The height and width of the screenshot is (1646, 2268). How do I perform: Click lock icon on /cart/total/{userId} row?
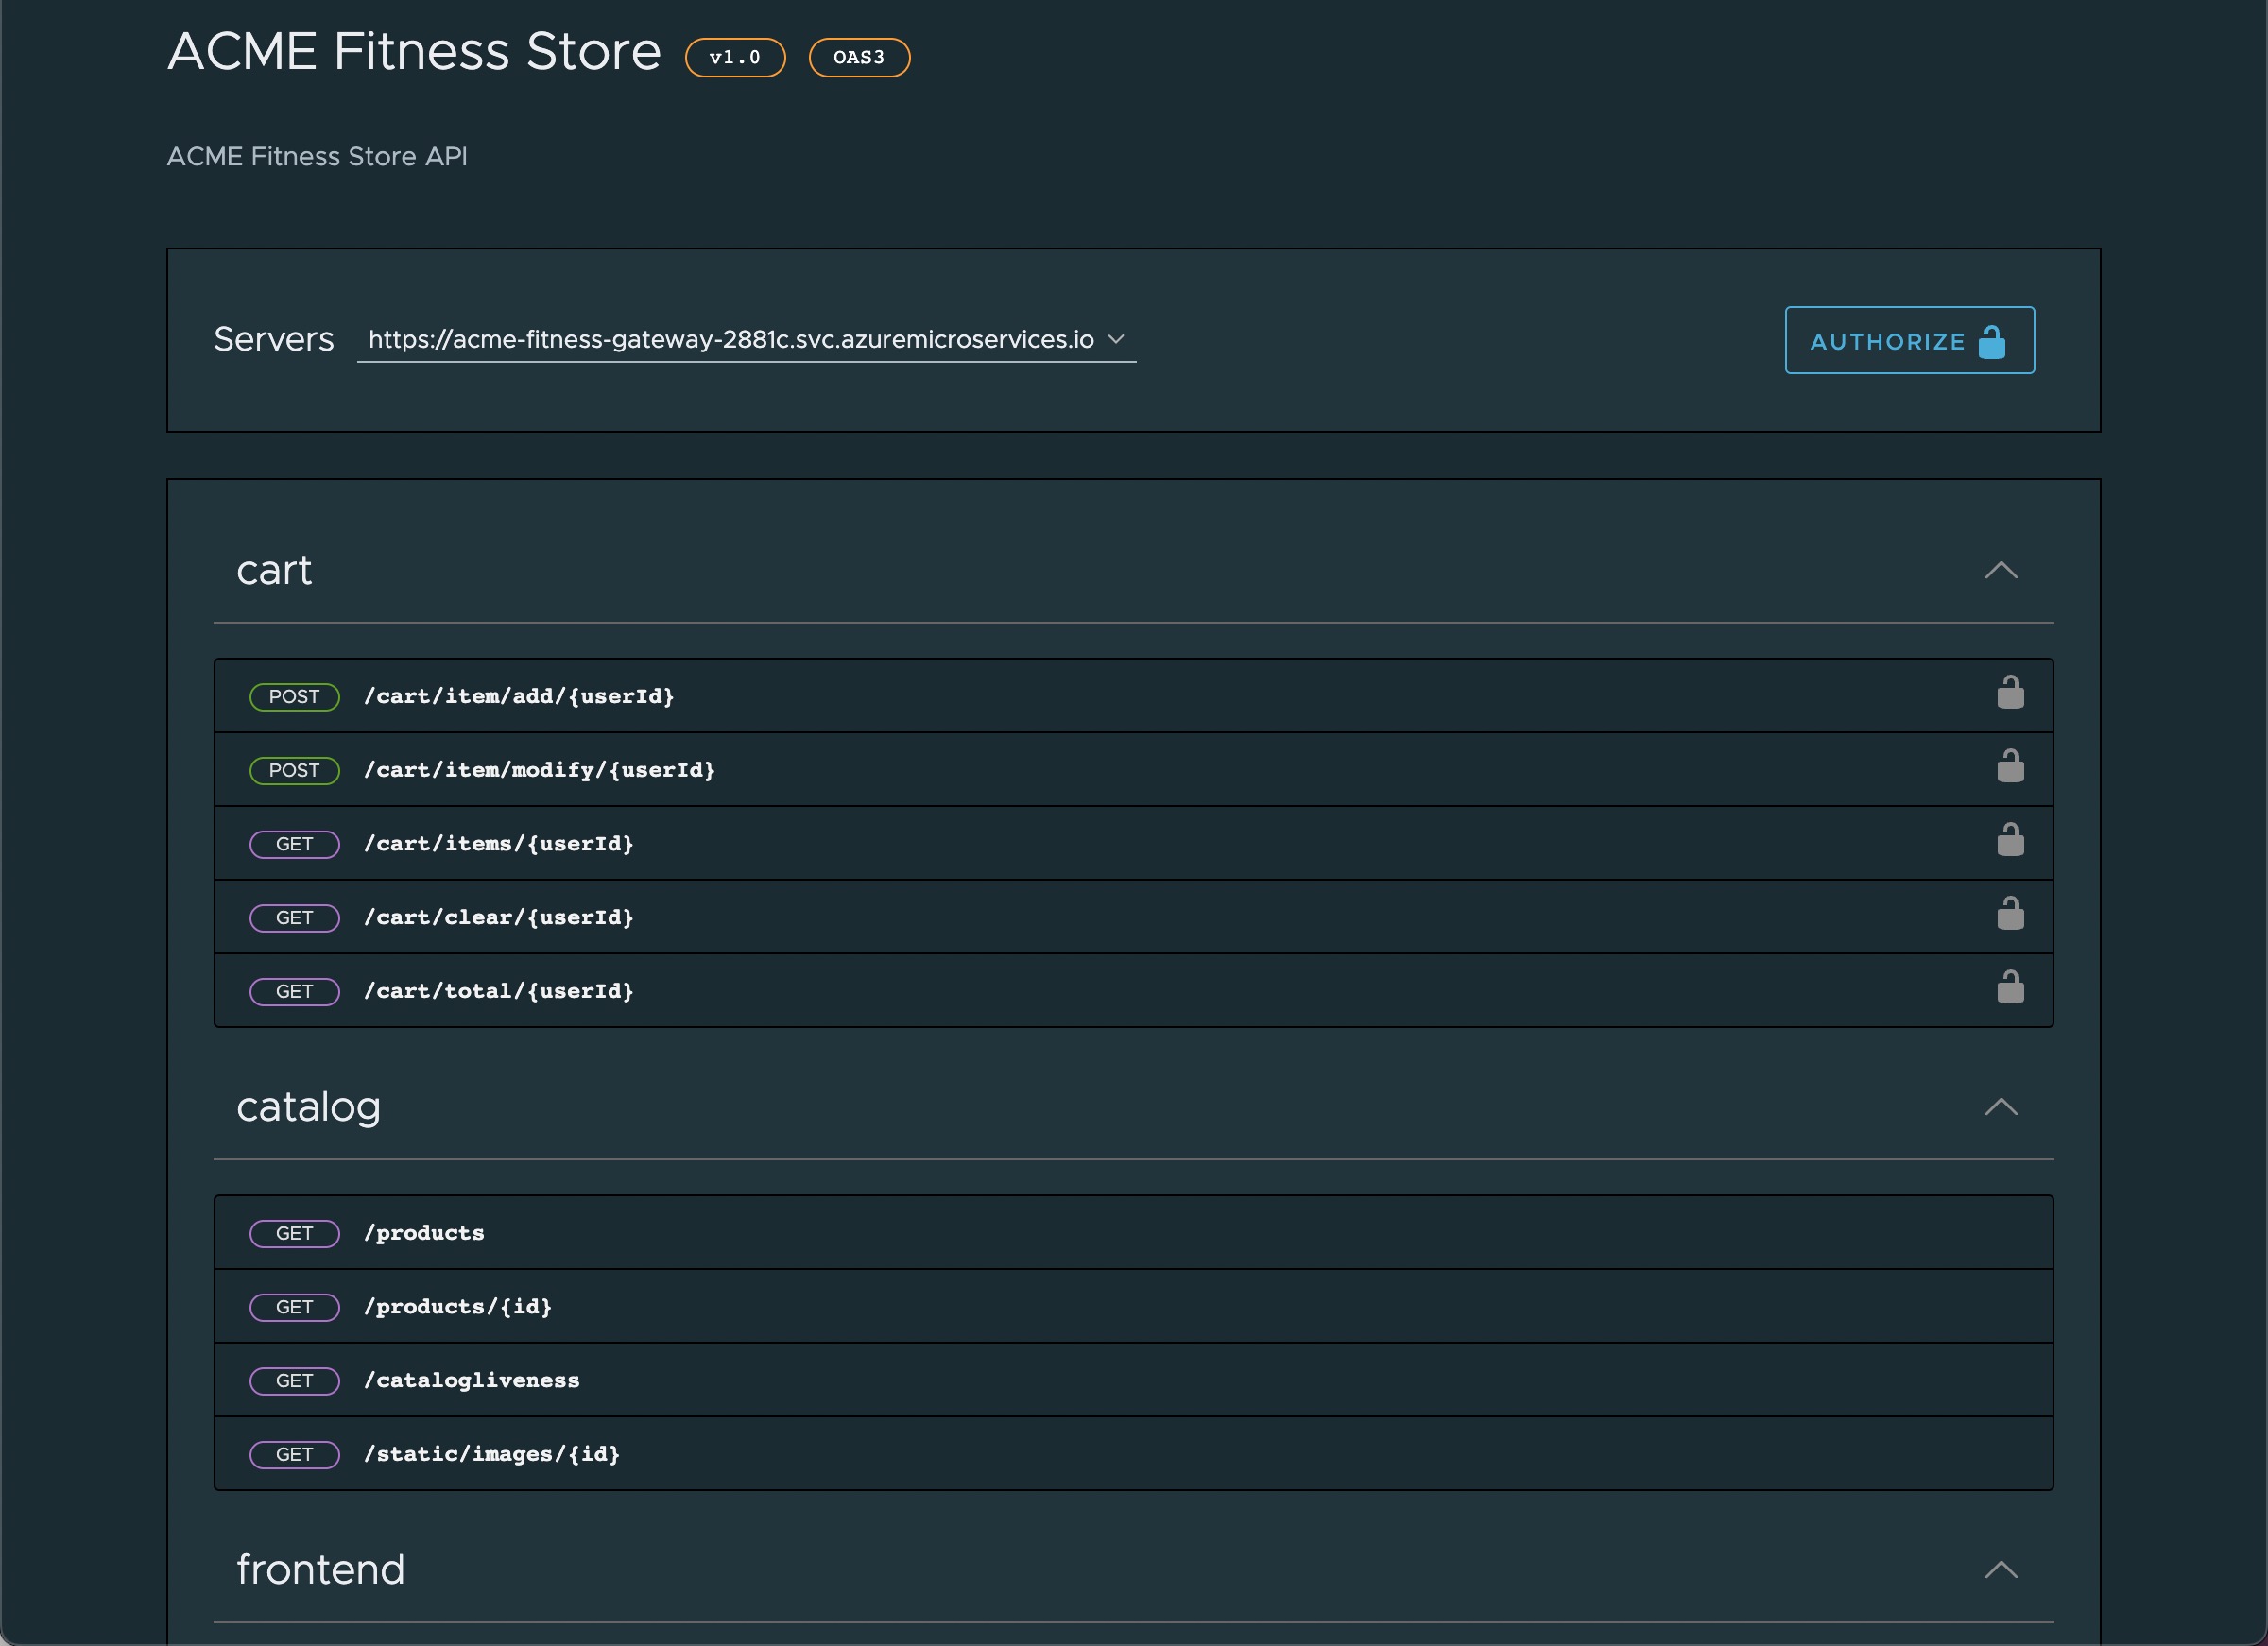click(2010, 987)
